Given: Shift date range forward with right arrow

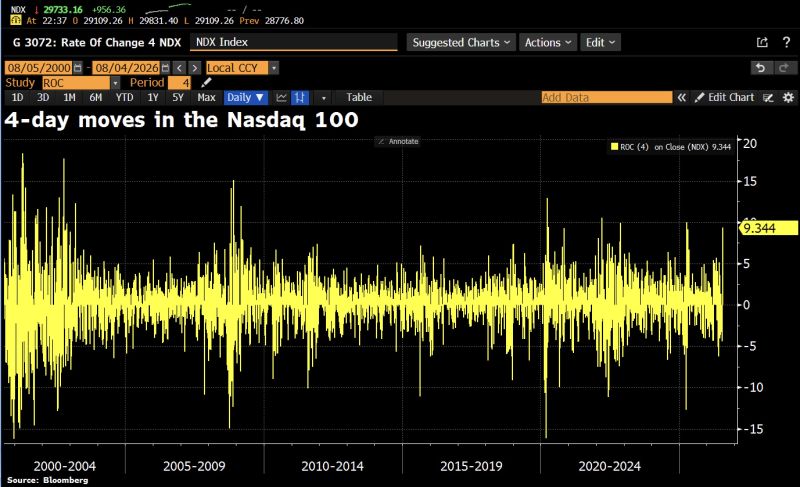Looking at the screenshot, I should pos(194,68).
